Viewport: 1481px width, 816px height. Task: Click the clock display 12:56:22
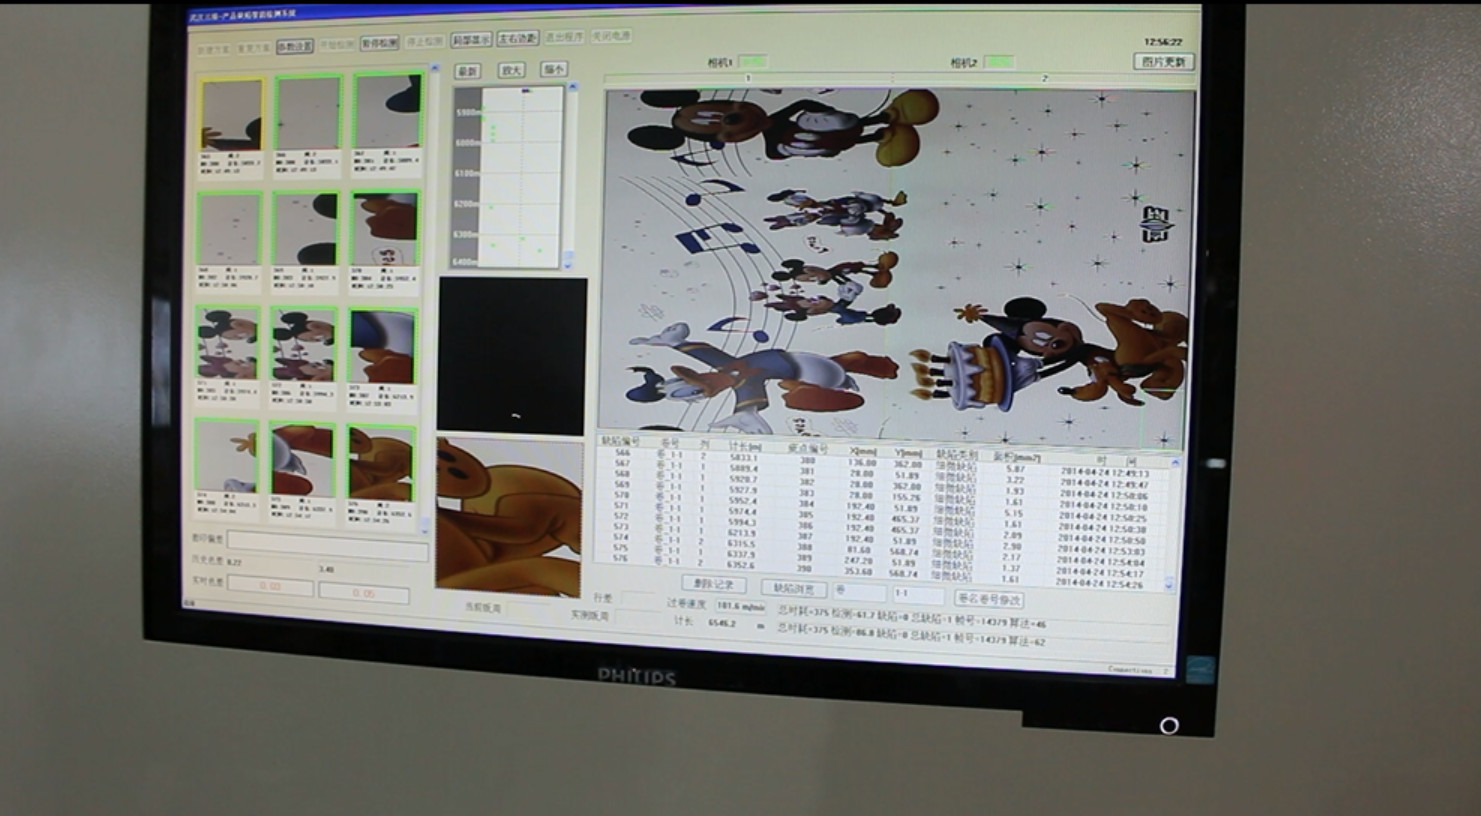coord(1163,43)
